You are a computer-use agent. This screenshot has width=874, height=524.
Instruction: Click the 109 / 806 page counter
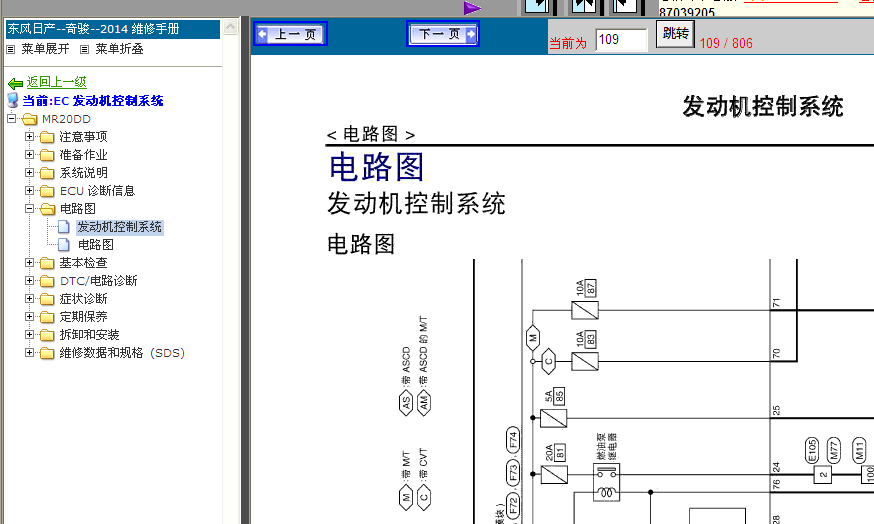[x=726, y=43]
